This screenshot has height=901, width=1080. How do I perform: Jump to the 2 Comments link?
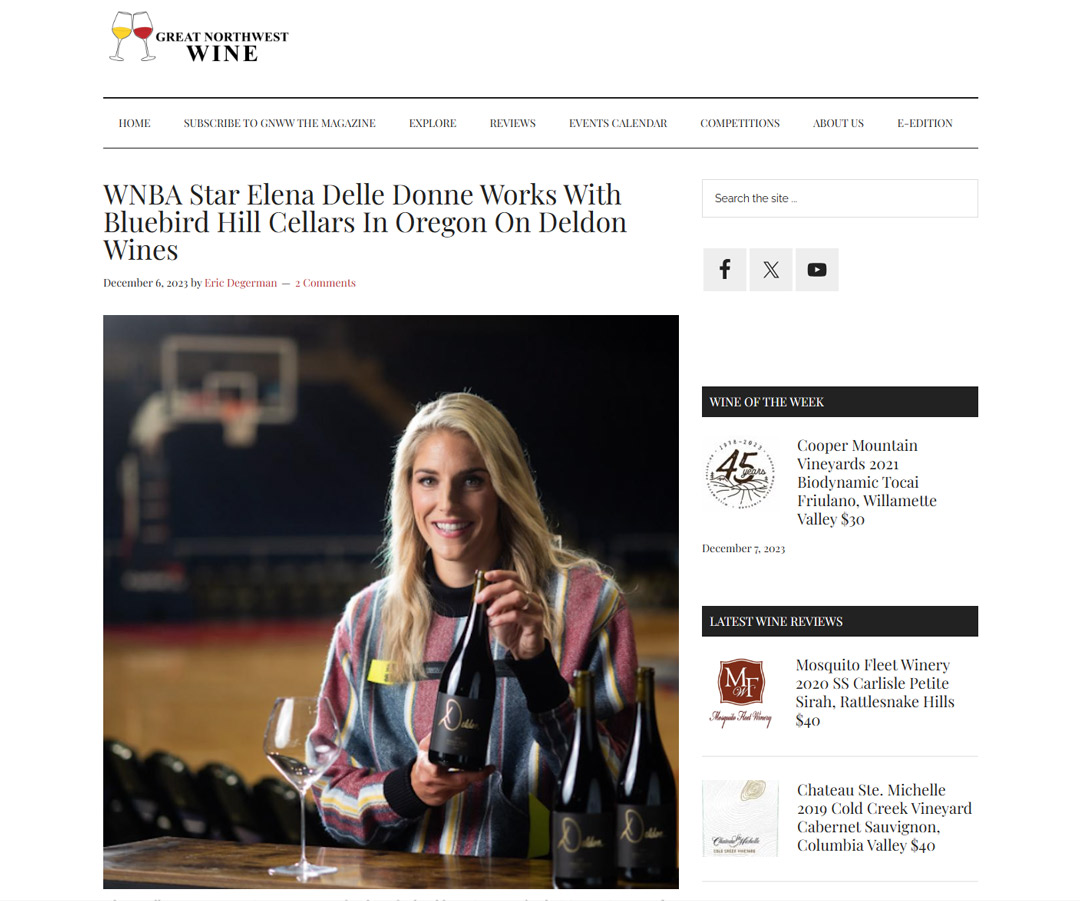tap(325, 283)
